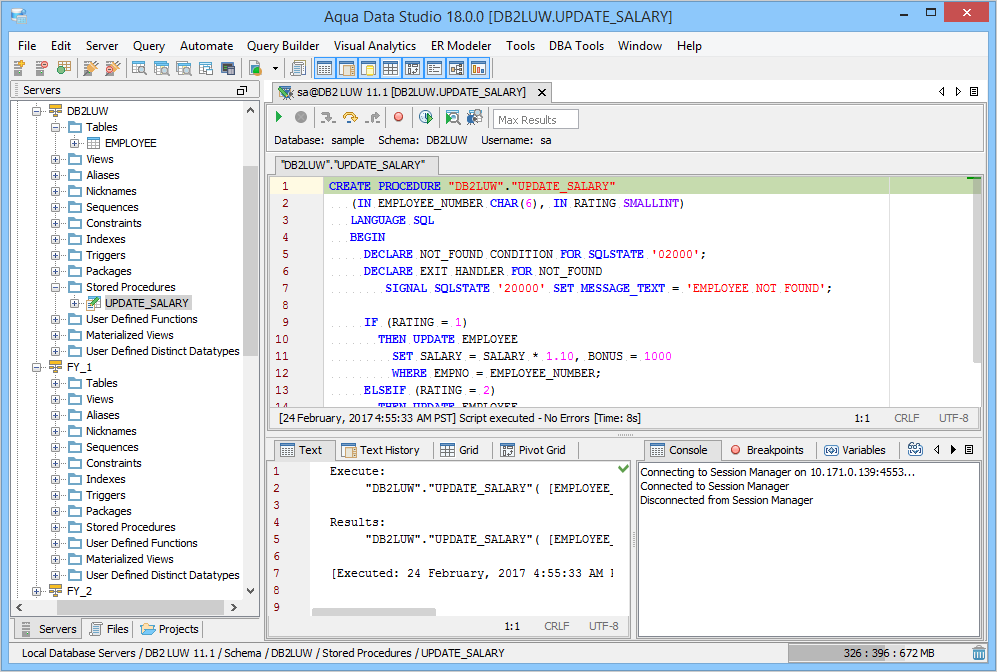Expand the FY_2 schema node

click(x=38, y=591)
